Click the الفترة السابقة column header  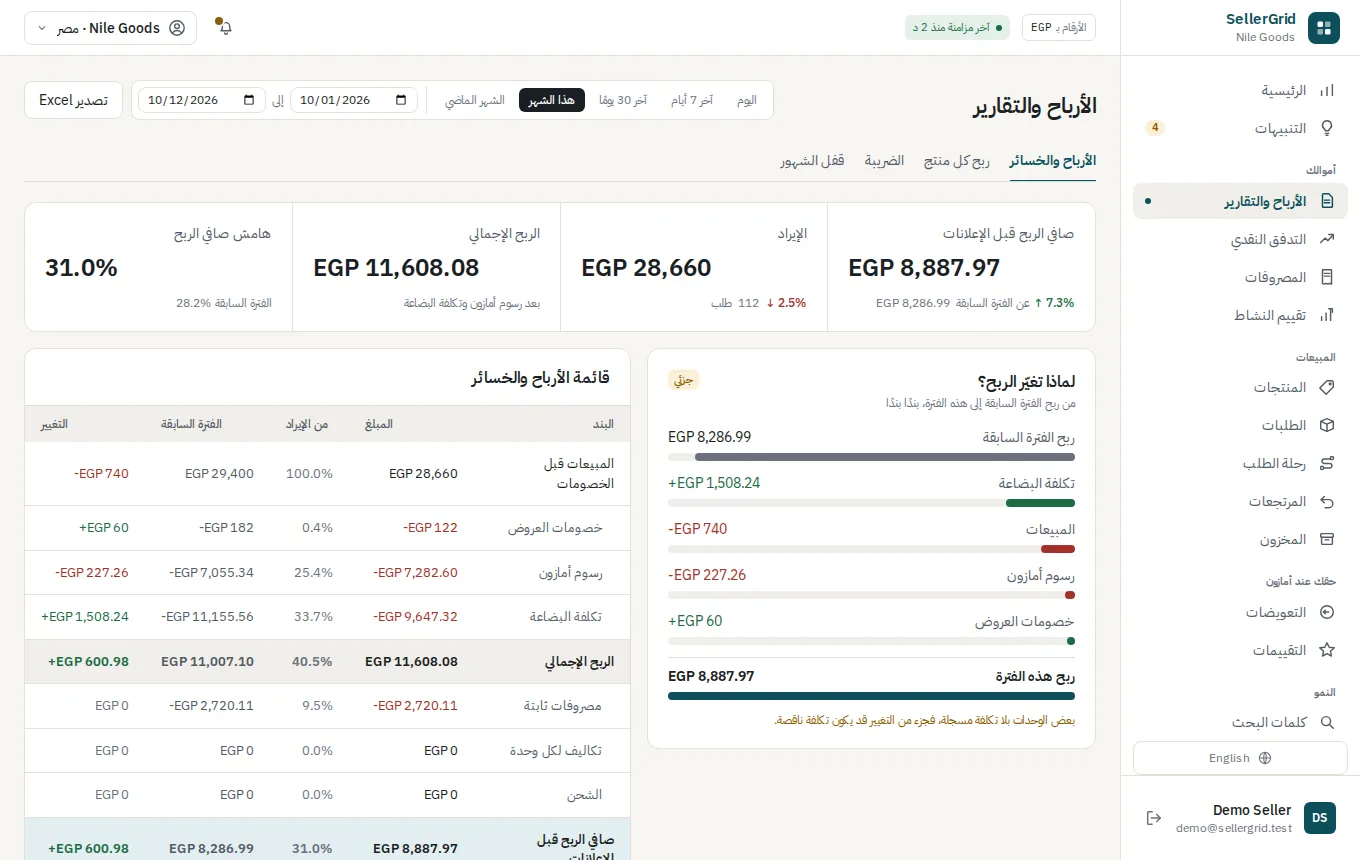pyautogui.click(x=191, y=425)
